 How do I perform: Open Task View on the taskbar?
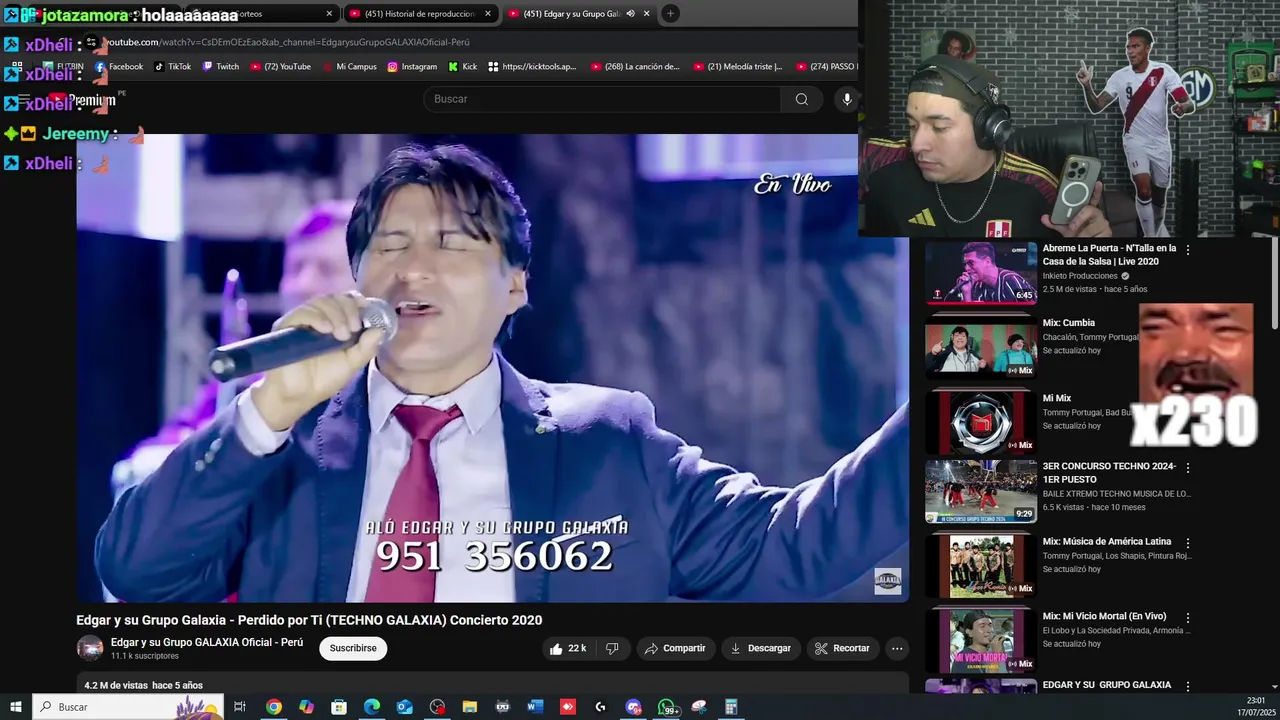point(240,707)
